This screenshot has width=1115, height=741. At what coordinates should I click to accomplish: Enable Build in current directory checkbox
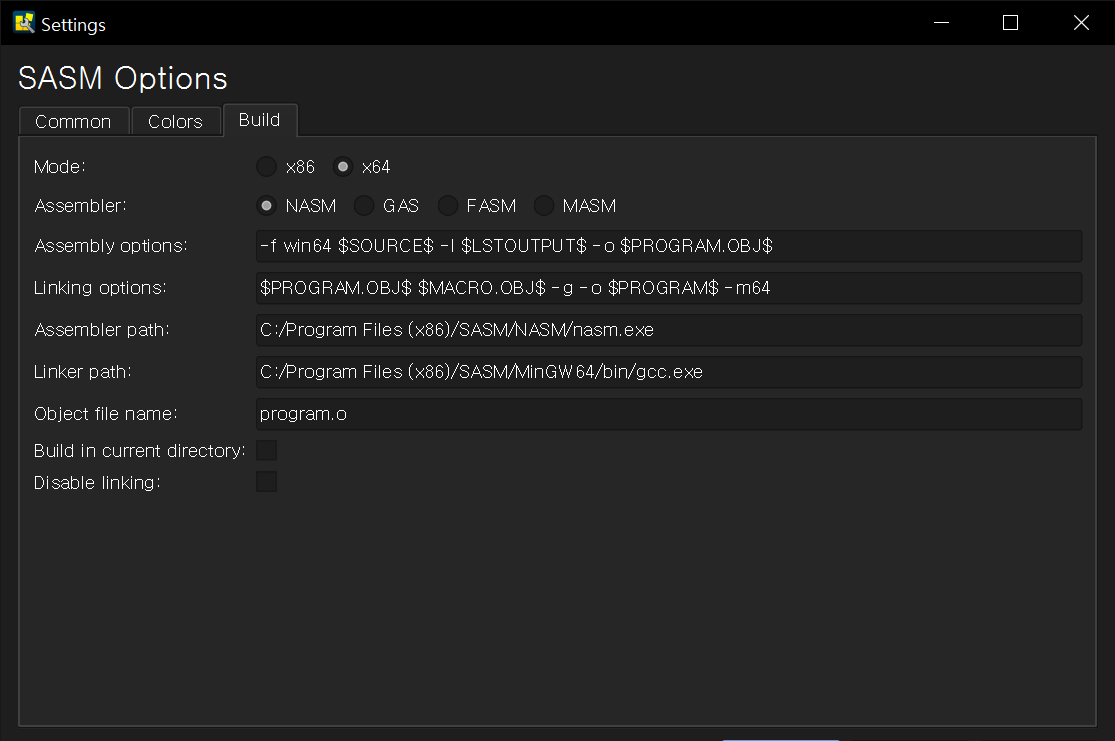(x=267, y=451)
